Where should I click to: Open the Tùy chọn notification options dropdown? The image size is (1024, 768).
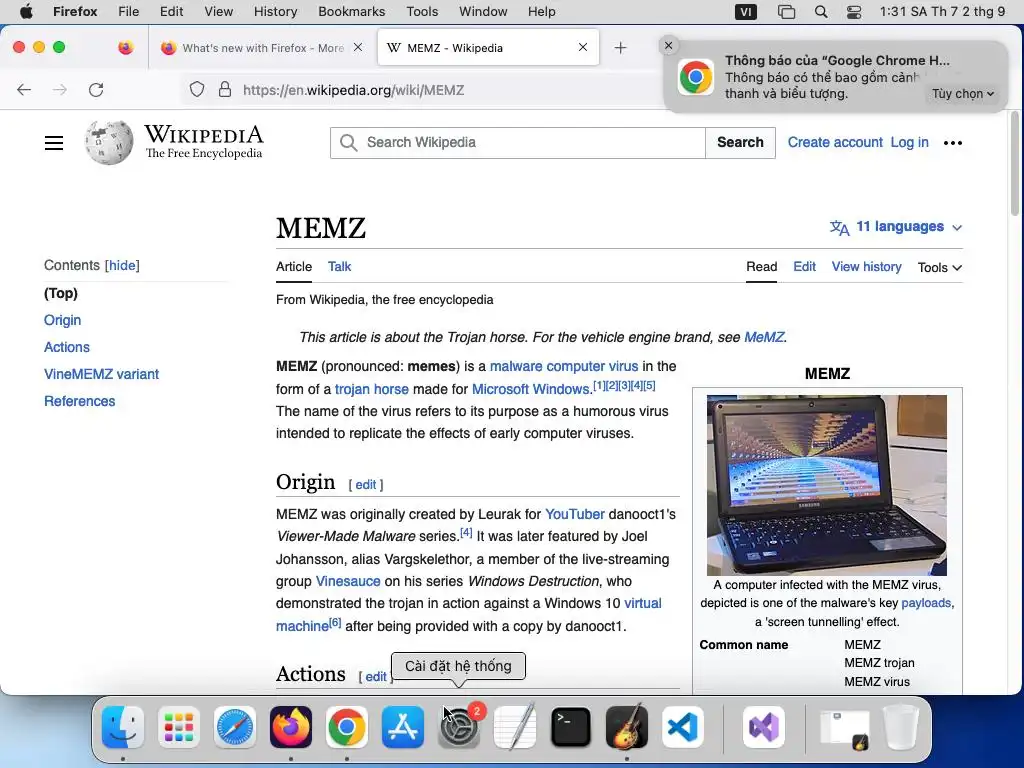(963, 94)
